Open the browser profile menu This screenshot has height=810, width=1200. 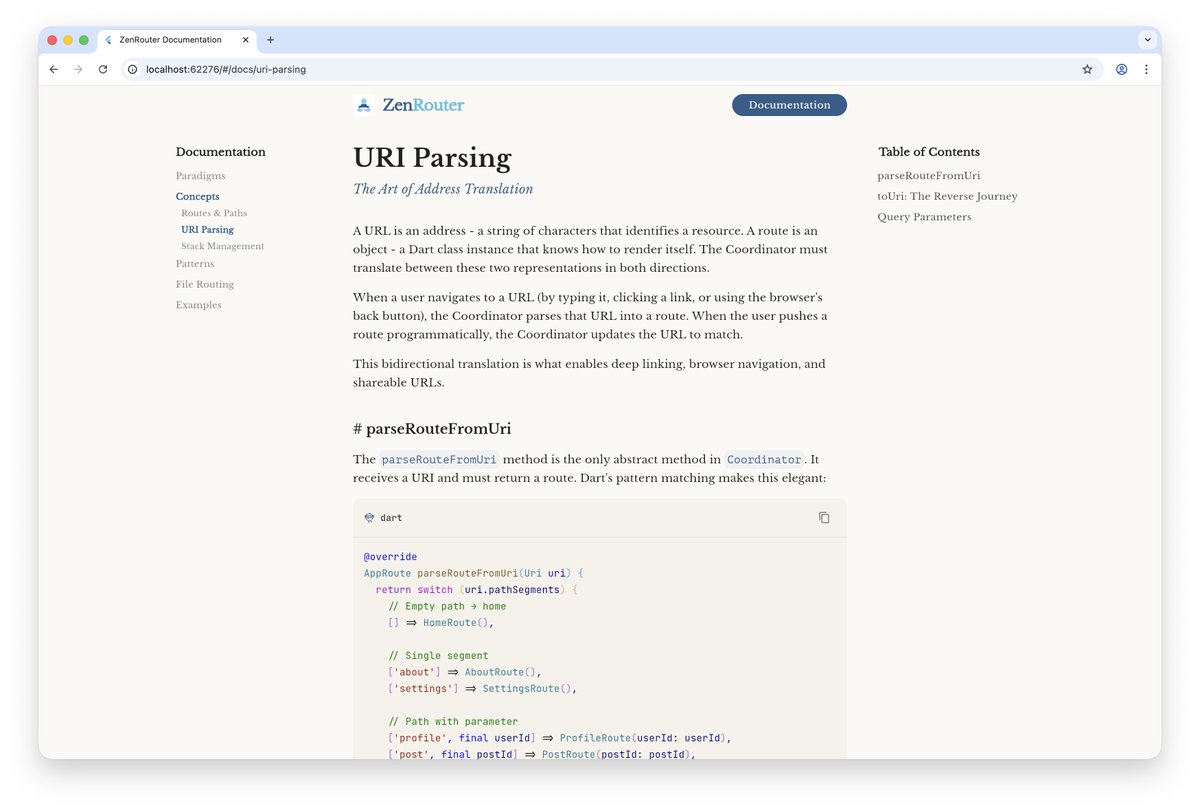1121,69
